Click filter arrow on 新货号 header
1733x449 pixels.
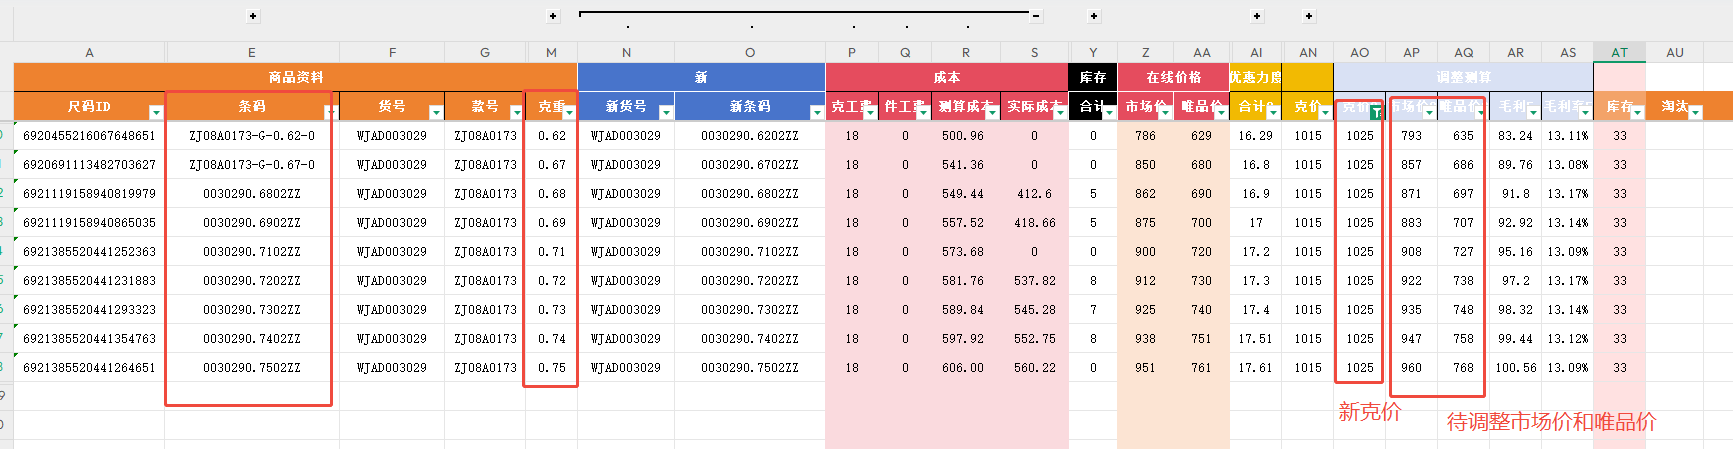(x=665, y=112)
